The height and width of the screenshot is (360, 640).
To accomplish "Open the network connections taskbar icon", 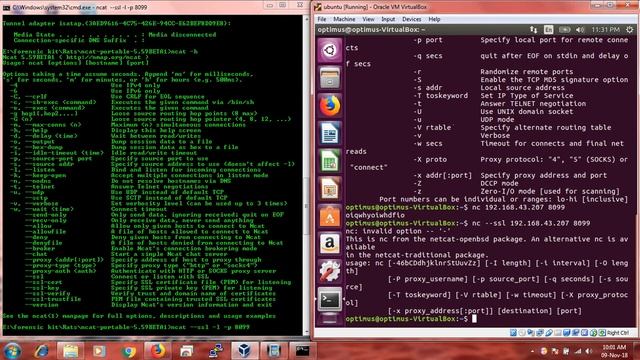I will (x=216, y=351).
